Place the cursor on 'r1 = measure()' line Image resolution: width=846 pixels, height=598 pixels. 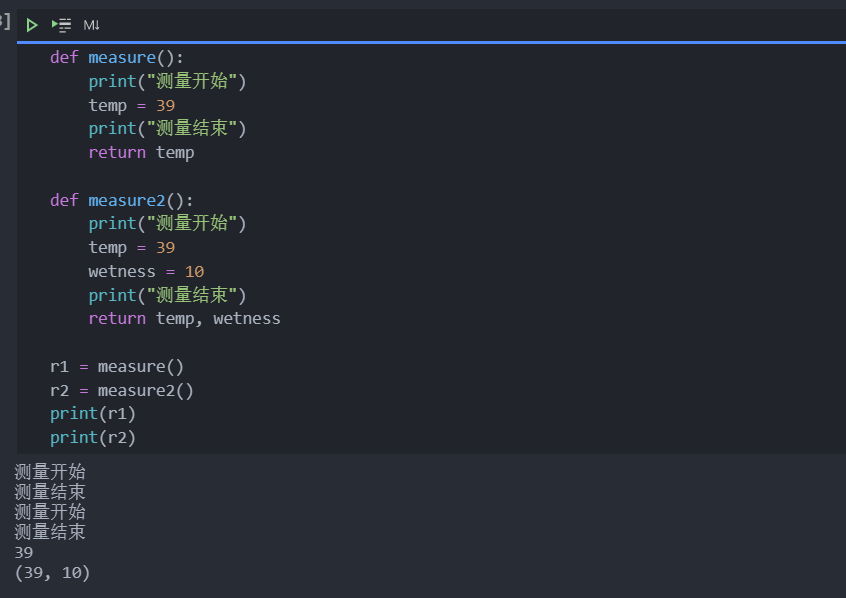117,366
